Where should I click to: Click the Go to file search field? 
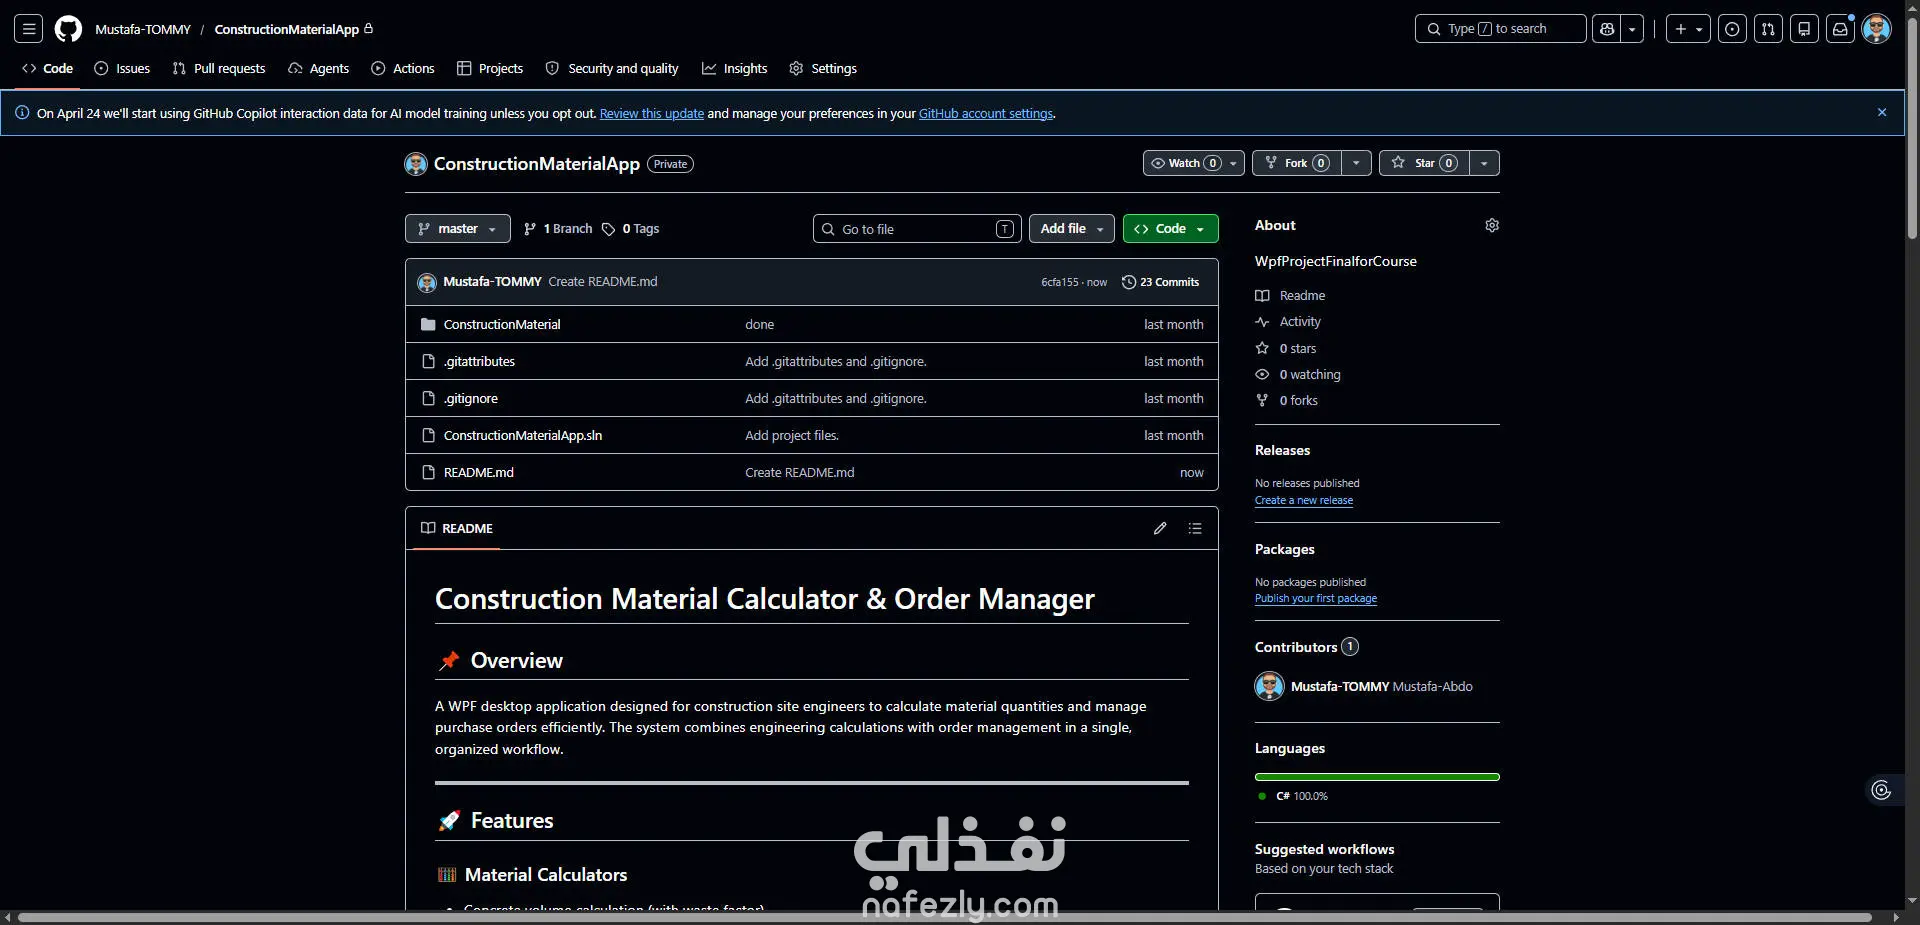pyautogui.click(x=917, y=229)
